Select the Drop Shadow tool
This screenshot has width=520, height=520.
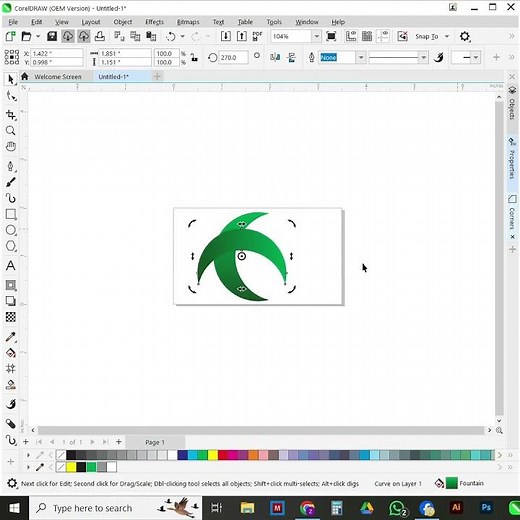11,301
